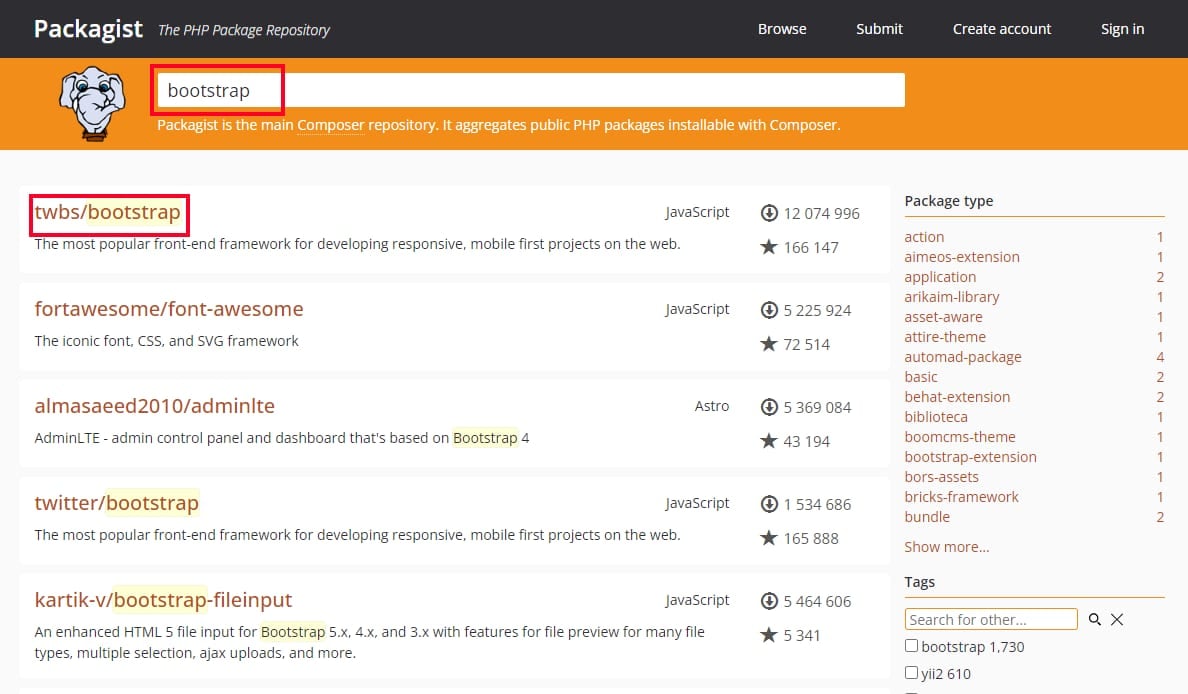The width and height of the screenshot is (1188, 694).
Task: Go to the Submit page
Action: [x=879, y=29]
